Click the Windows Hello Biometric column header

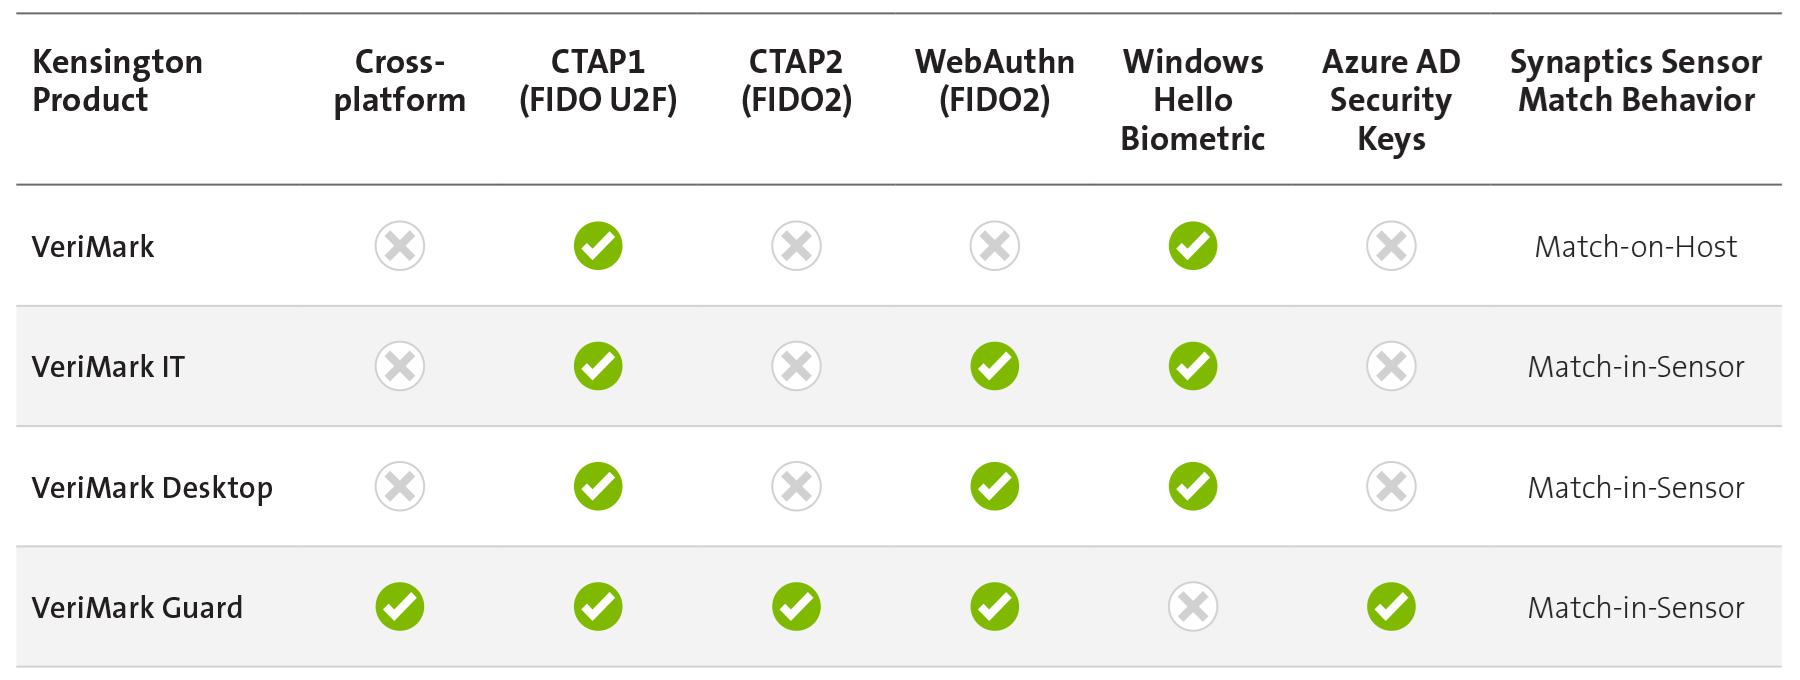pos(1193,100)
